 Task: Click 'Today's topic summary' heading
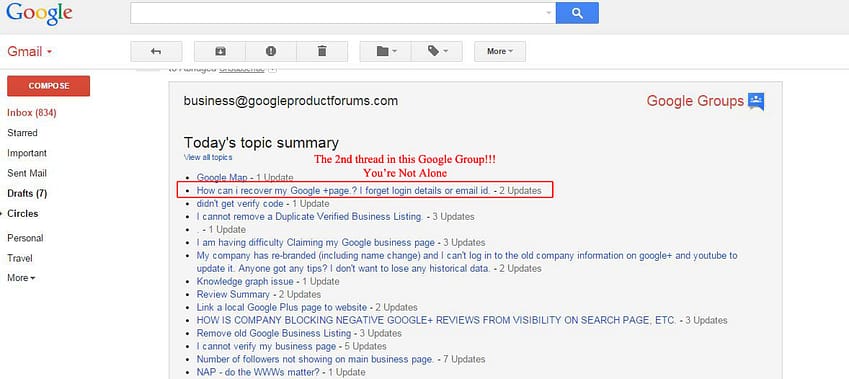click(x=261, y=143)
